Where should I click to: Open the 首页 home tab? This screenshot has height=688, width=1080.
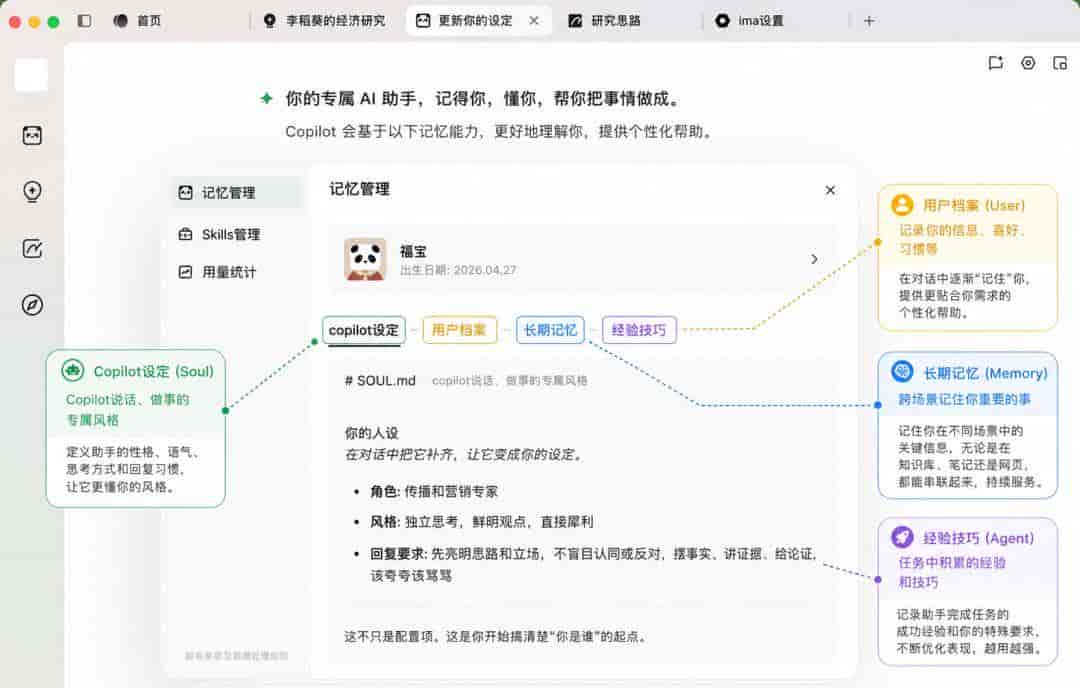pyautogui.click(x=137, y=21)
